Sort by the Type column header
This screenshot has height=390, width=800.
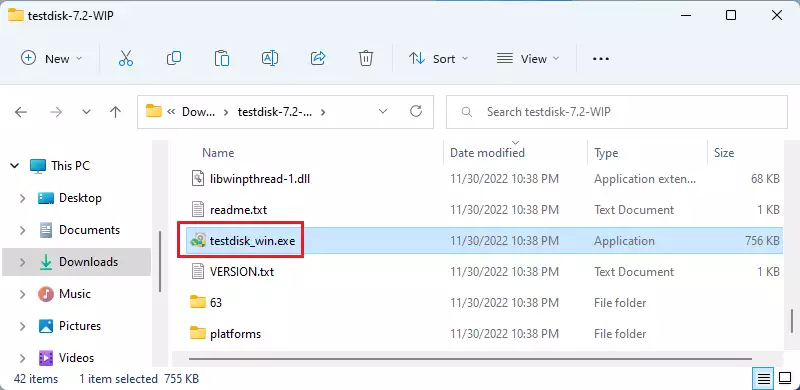(x=606, y=153)
